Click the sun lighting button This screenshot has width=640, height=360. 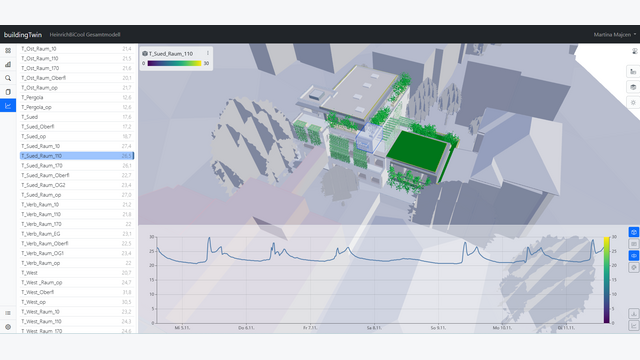pos(633,102)
